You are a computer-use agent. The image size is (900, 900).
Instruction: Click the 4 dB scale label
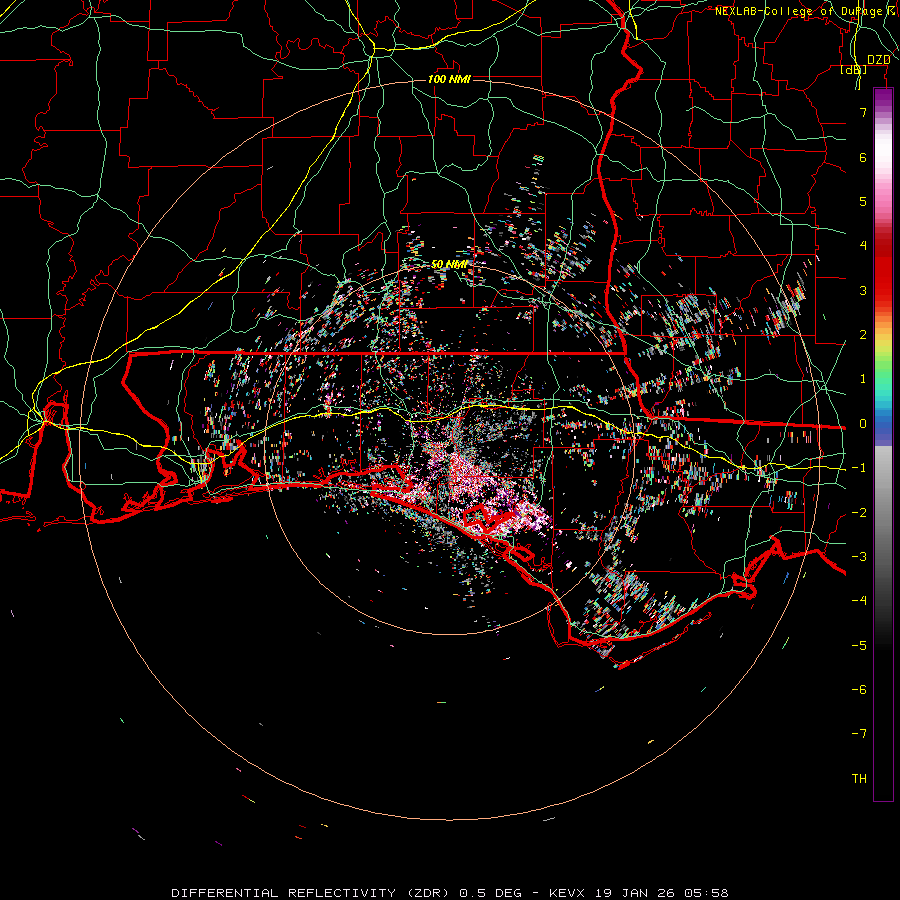click(863, 246)
